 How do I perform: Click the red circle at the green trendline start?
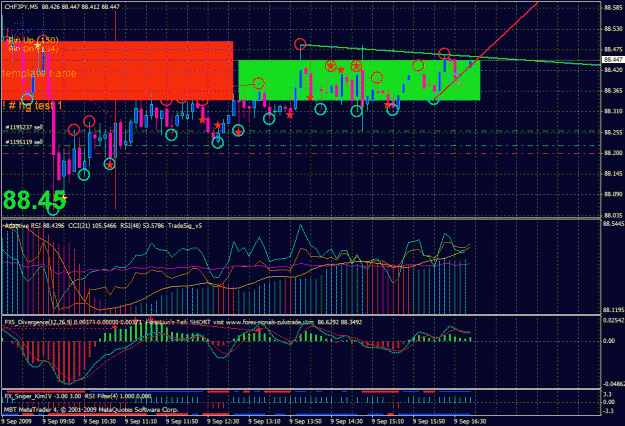[x=300, y=44]
